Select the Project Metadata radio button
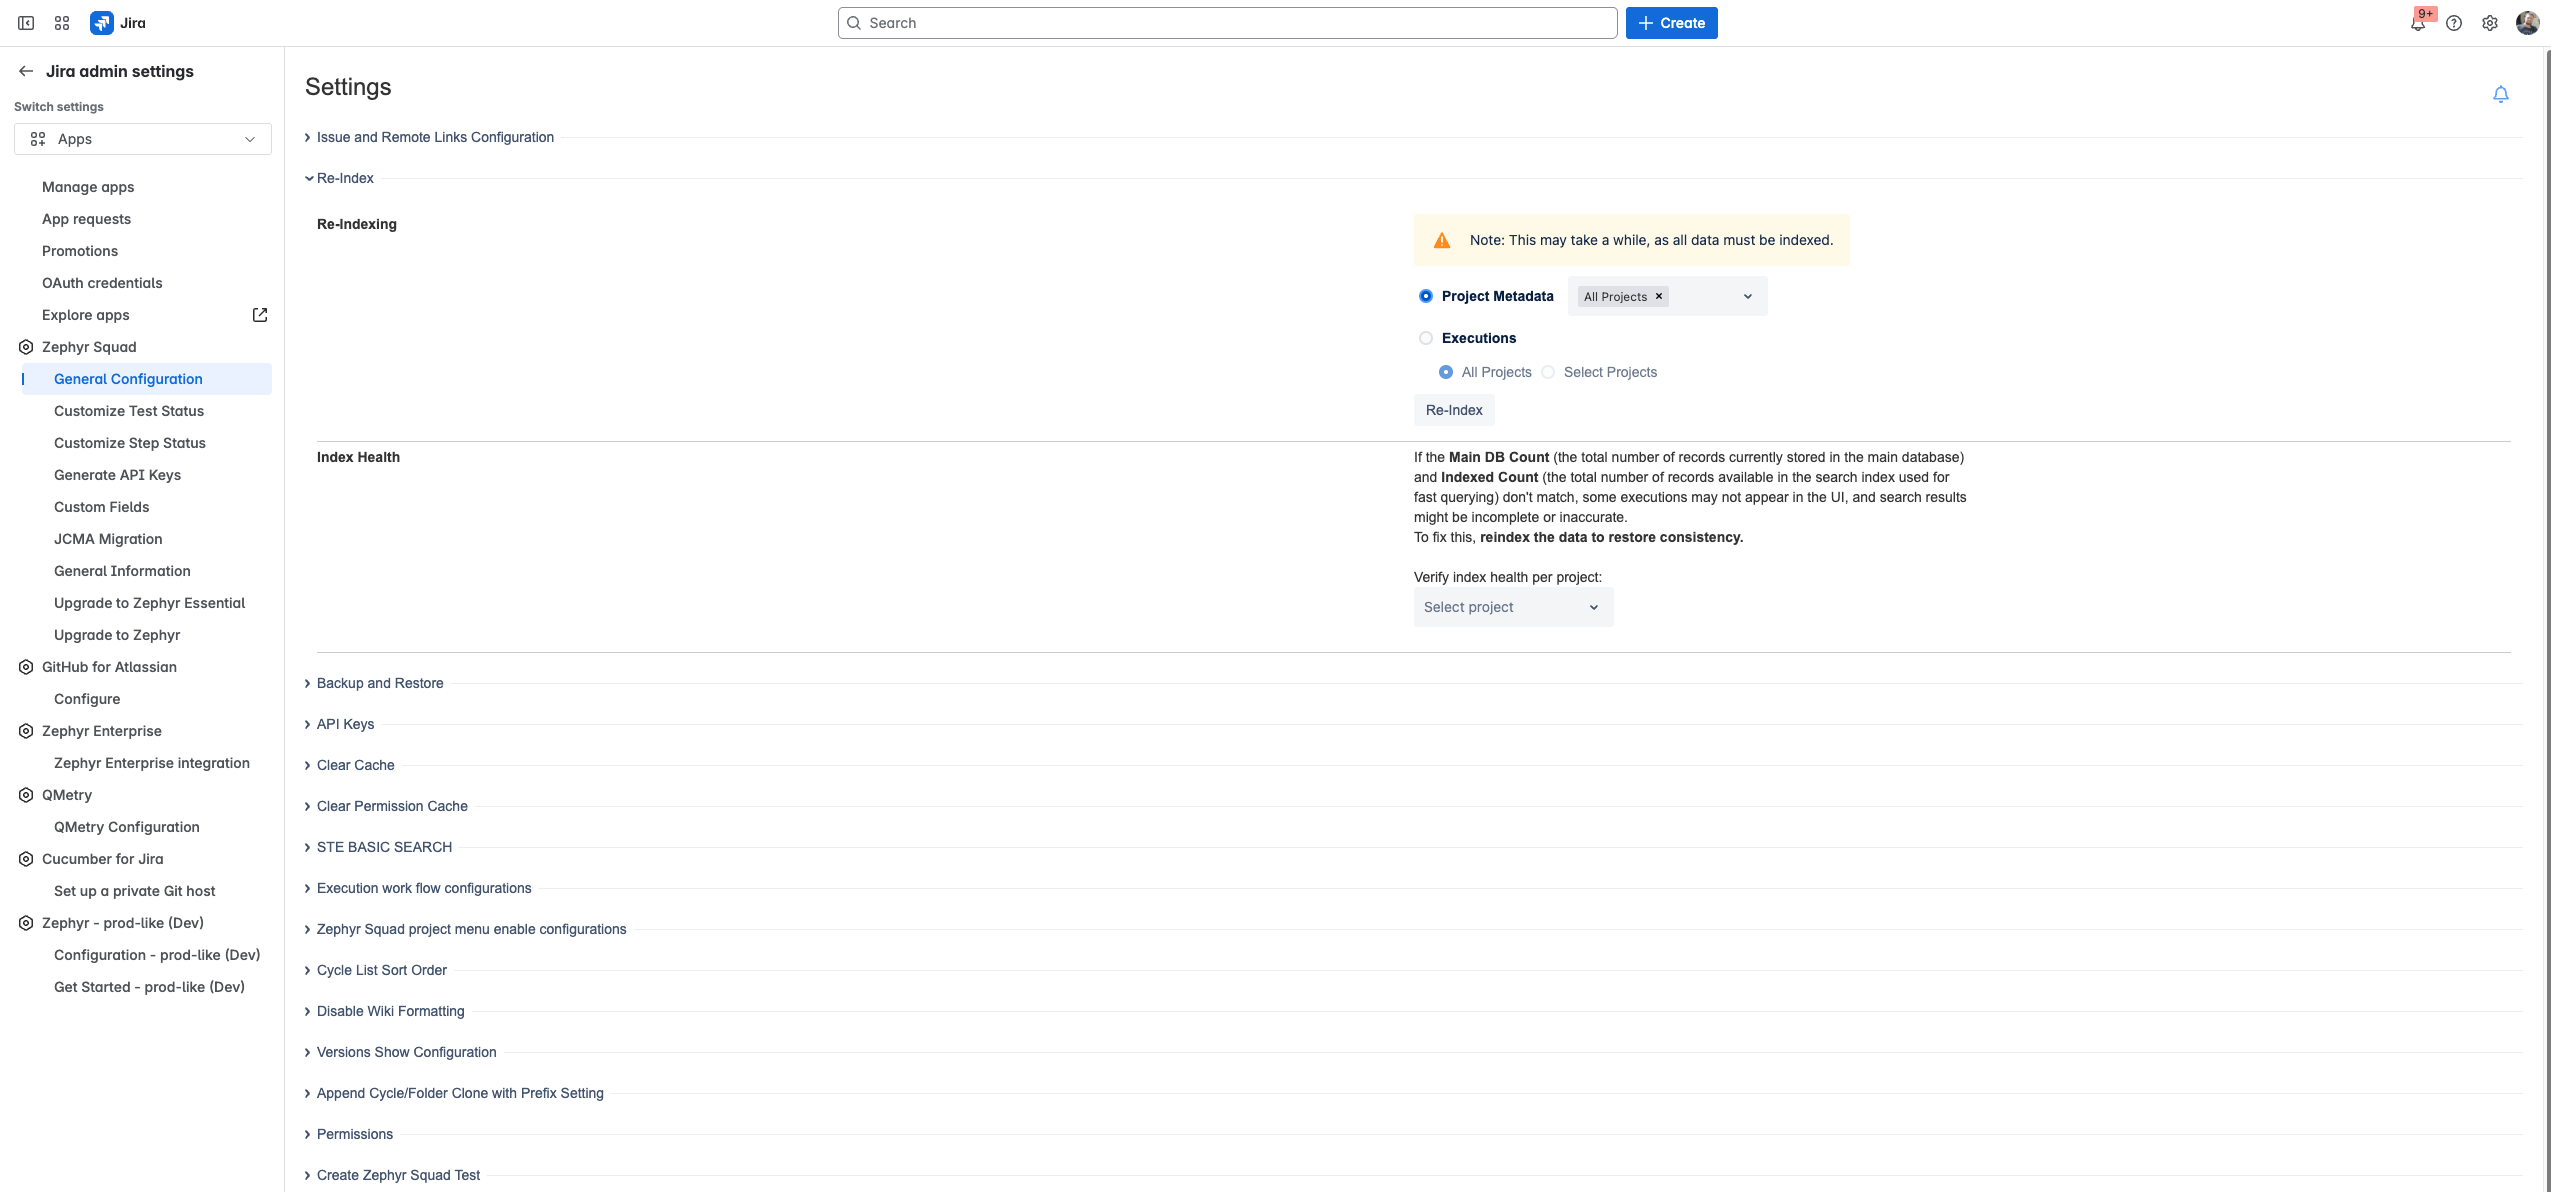This screenshot has width=2551, height=1192. [1425, 296]
